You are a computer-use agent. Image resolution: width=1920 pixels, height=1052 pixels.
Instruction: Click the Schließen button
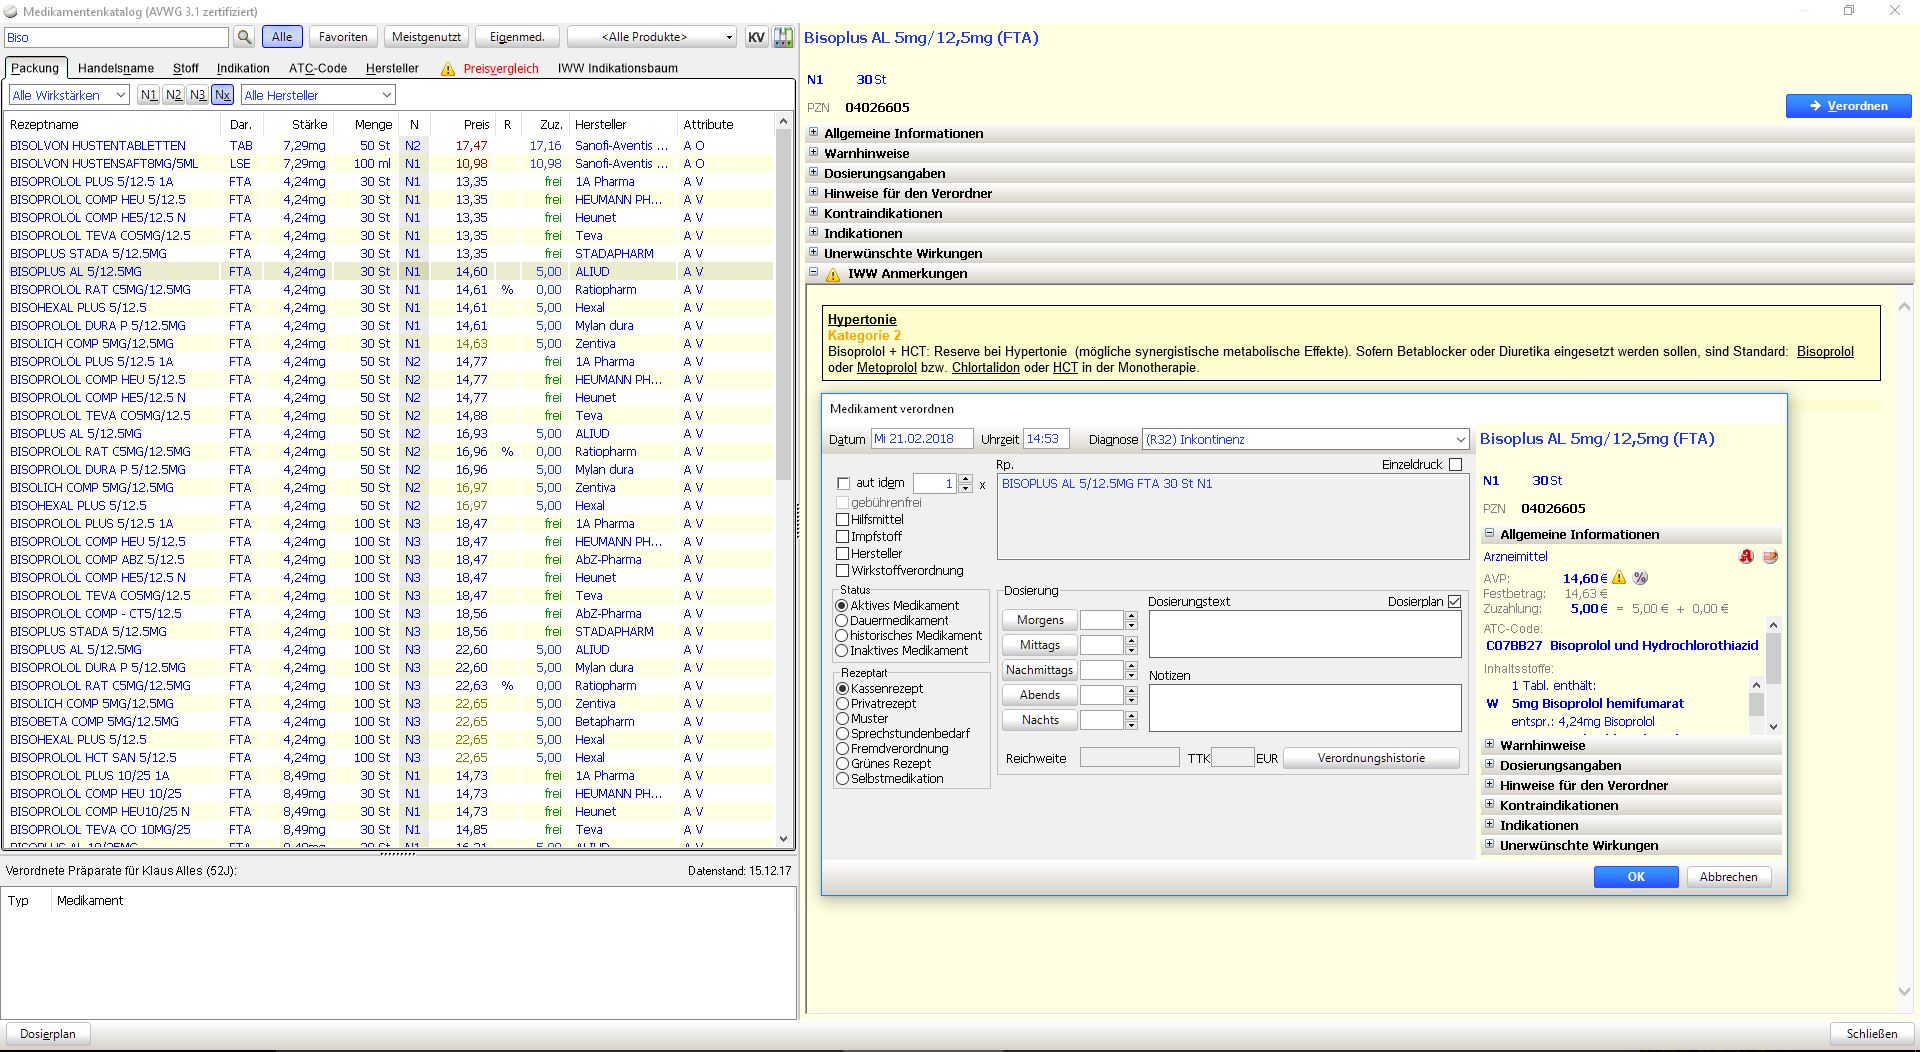coord(1872,1034)
